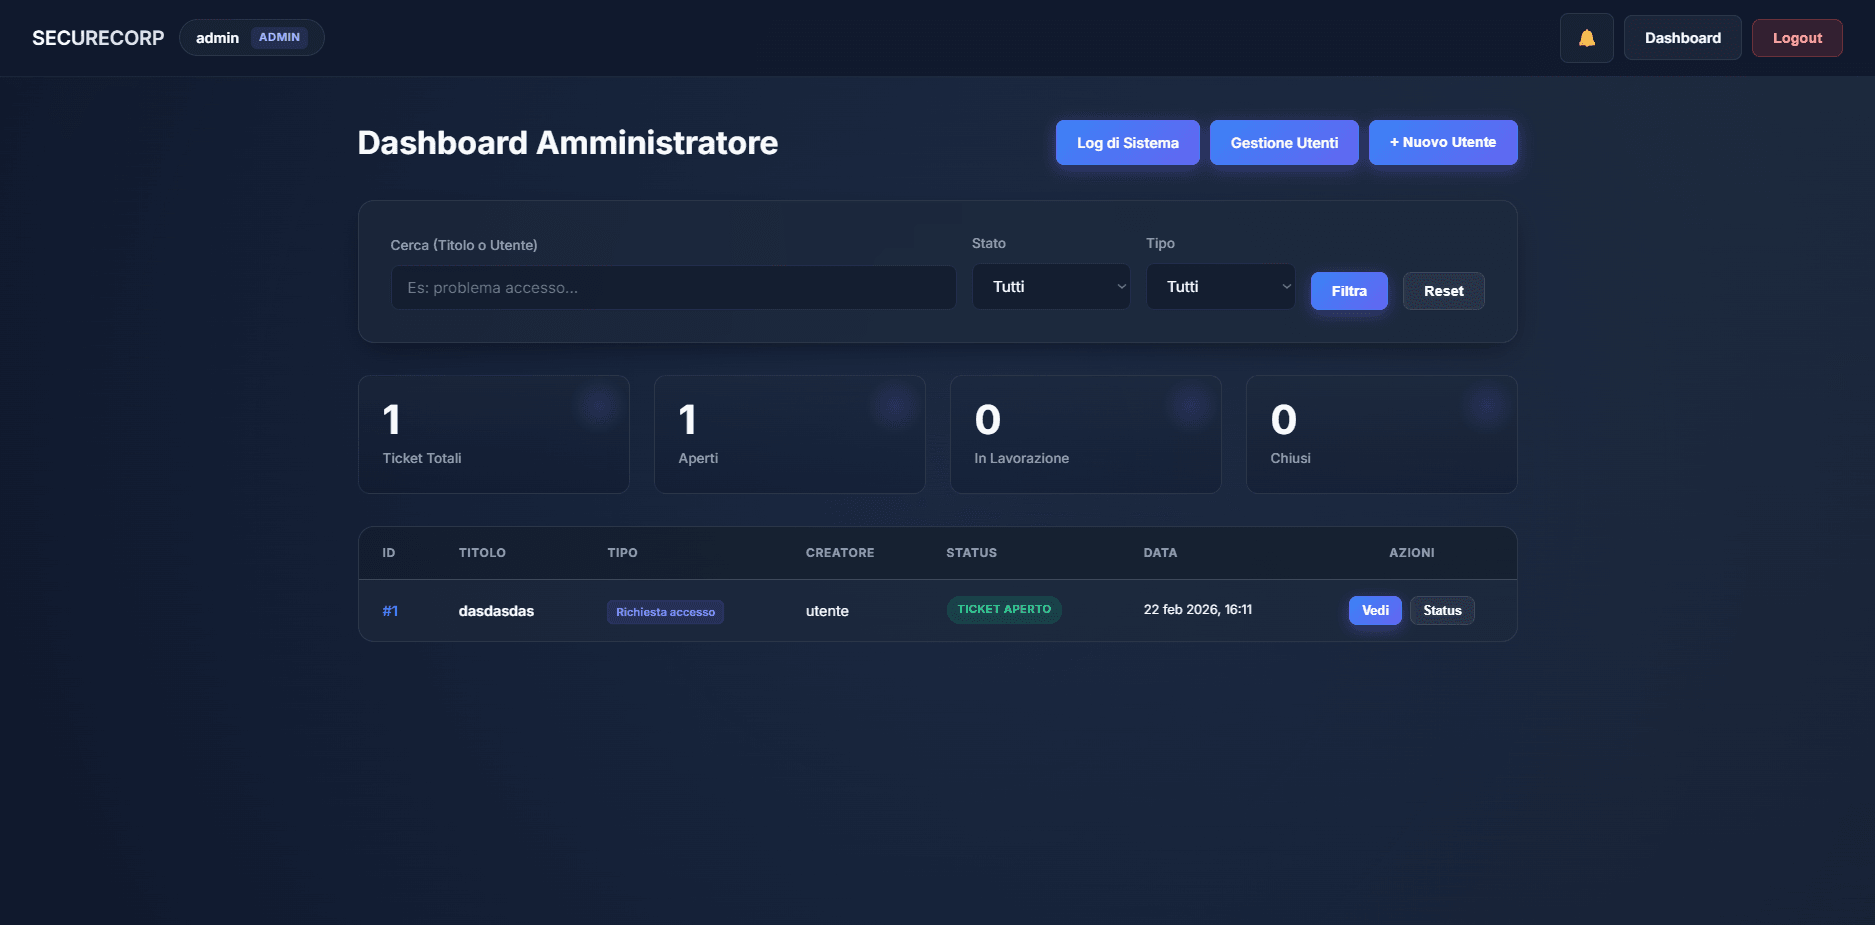Focus the Cerca search input field
Screen dimensions: 1875x925
tap(673, 288)
